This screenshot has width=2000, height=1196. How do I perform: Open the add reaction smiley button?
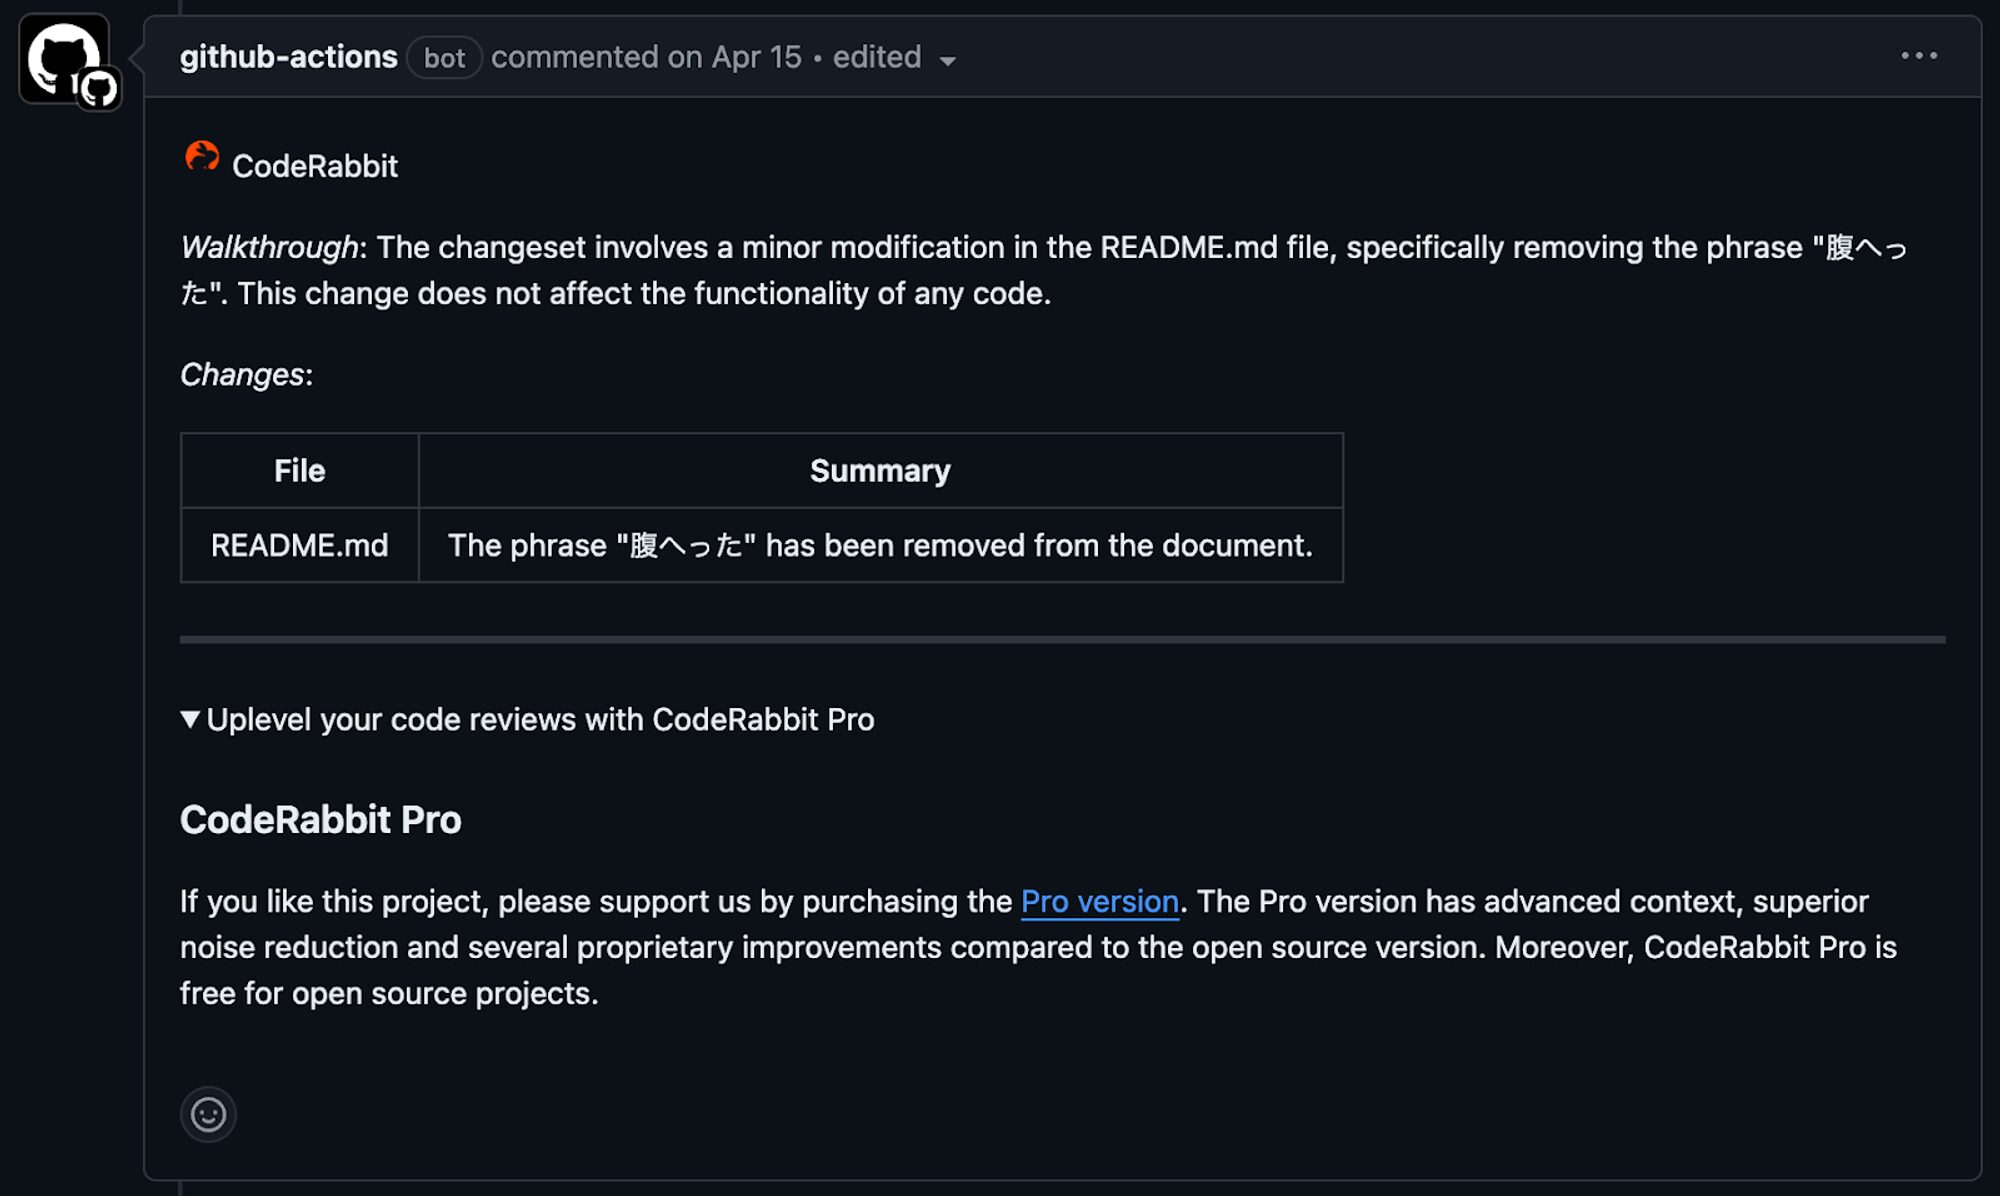tap(208, 1114)
